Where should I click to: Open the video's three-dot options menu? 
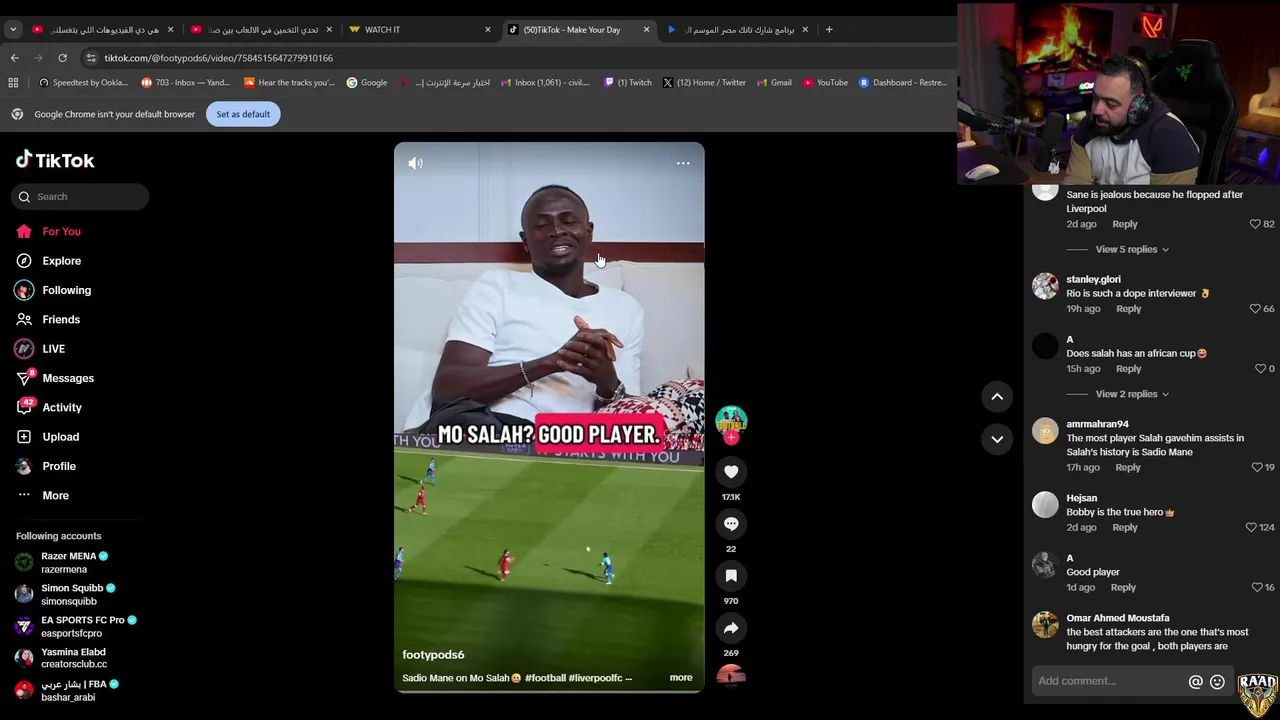pos(683,163)
